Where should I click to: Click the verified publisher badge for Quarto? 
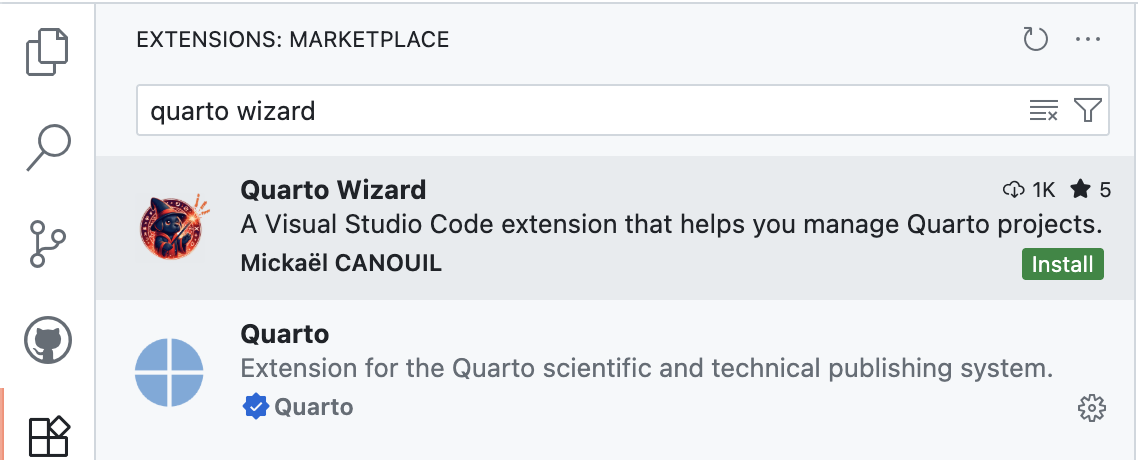coord(255,407)
